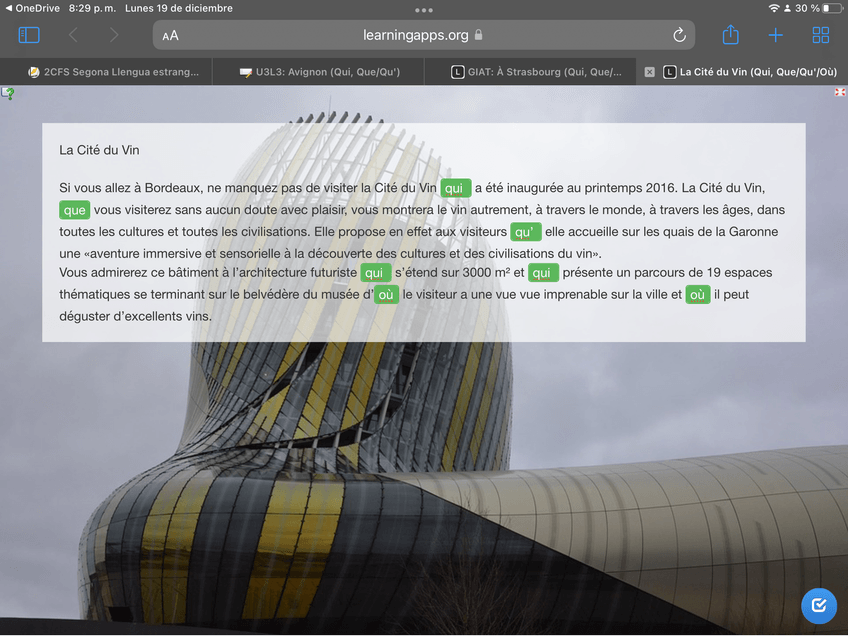848x636 pixels.
Task: Switch to GIAT: À Strasbourg tab
Action: click(531, 72)
